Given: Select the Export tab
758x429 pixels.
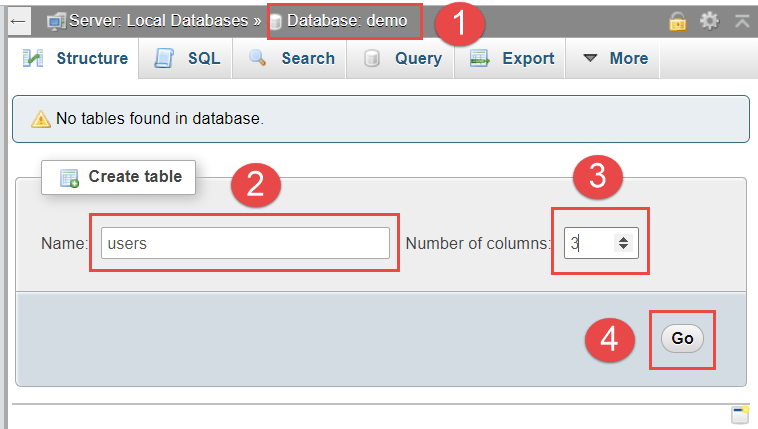Looking at the screenshot, I should tap(512, 58).
